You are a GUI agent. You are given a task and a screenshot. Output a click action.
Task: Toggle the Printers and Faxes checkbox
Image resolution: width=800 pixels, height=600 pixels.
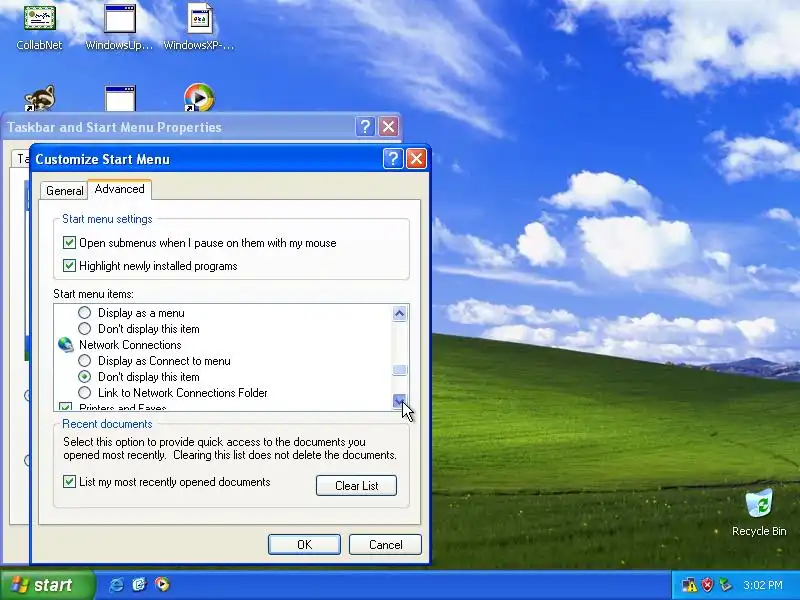[x=65, y=407]
